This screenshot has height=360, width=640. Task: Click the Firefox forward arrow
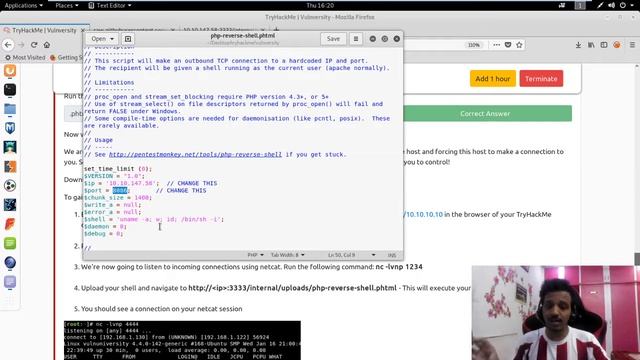(21, 45)
